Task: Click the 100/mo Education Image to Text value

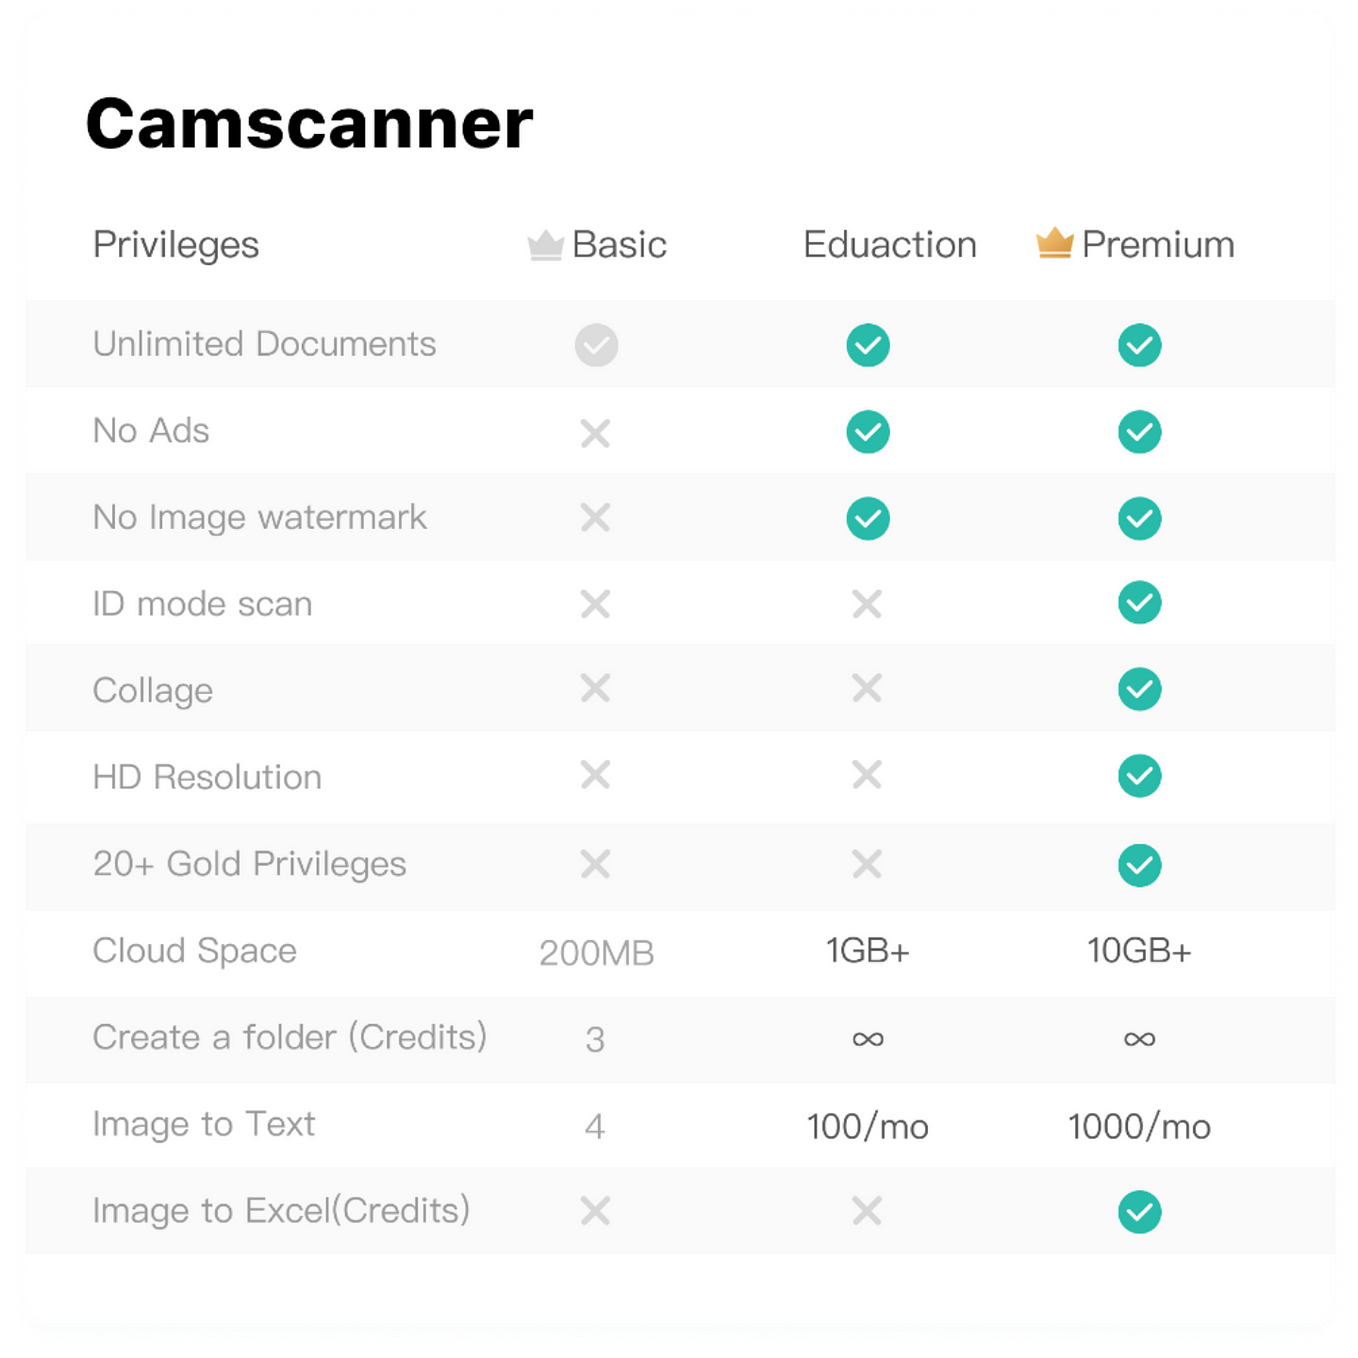Action: click(868, 1127)
